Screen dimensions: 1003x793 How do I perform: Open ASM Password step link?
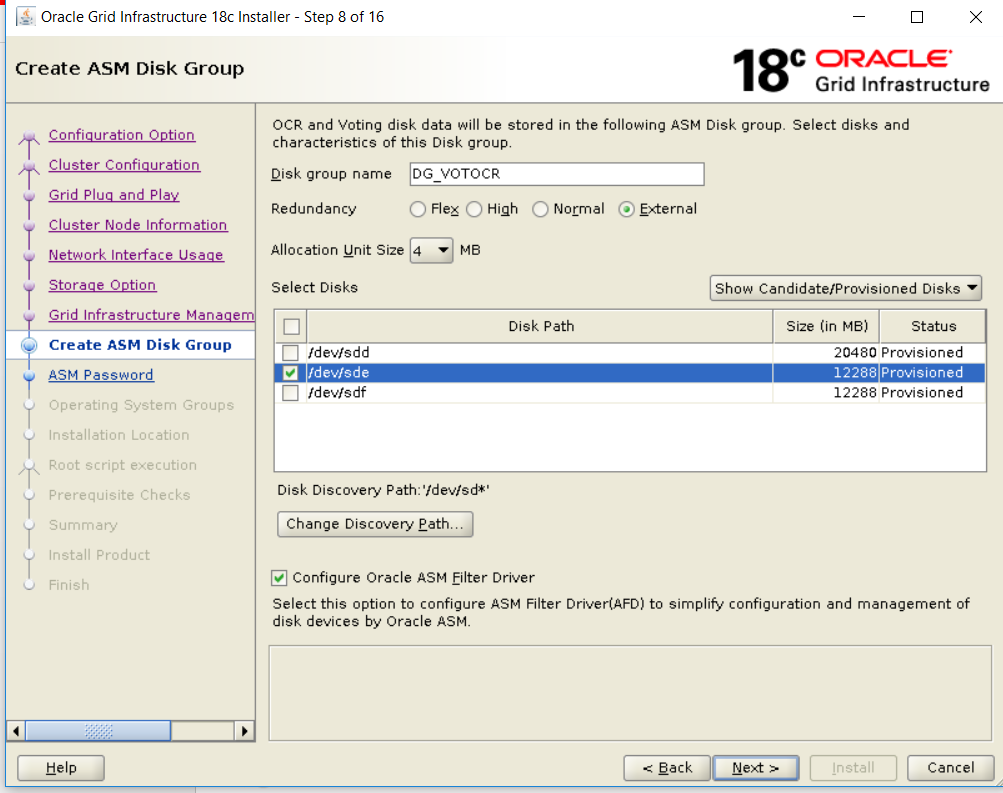101,375
